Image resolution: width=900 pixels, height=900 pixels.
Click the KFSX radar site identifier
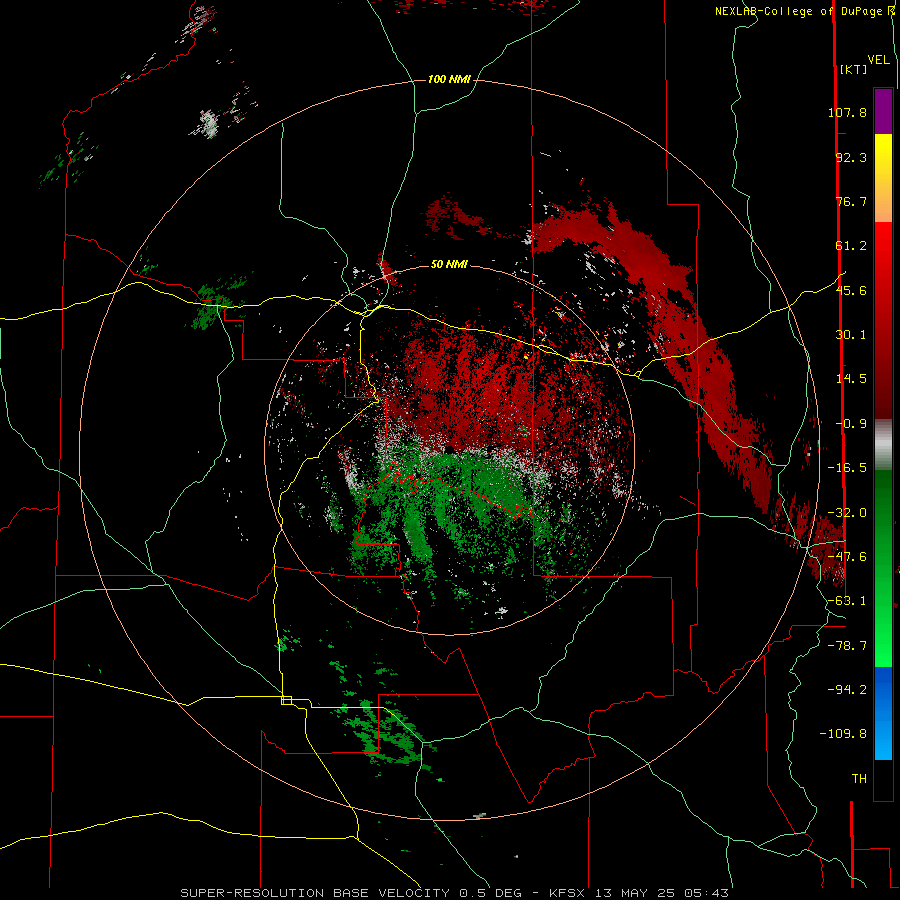(x=568, y=893)
